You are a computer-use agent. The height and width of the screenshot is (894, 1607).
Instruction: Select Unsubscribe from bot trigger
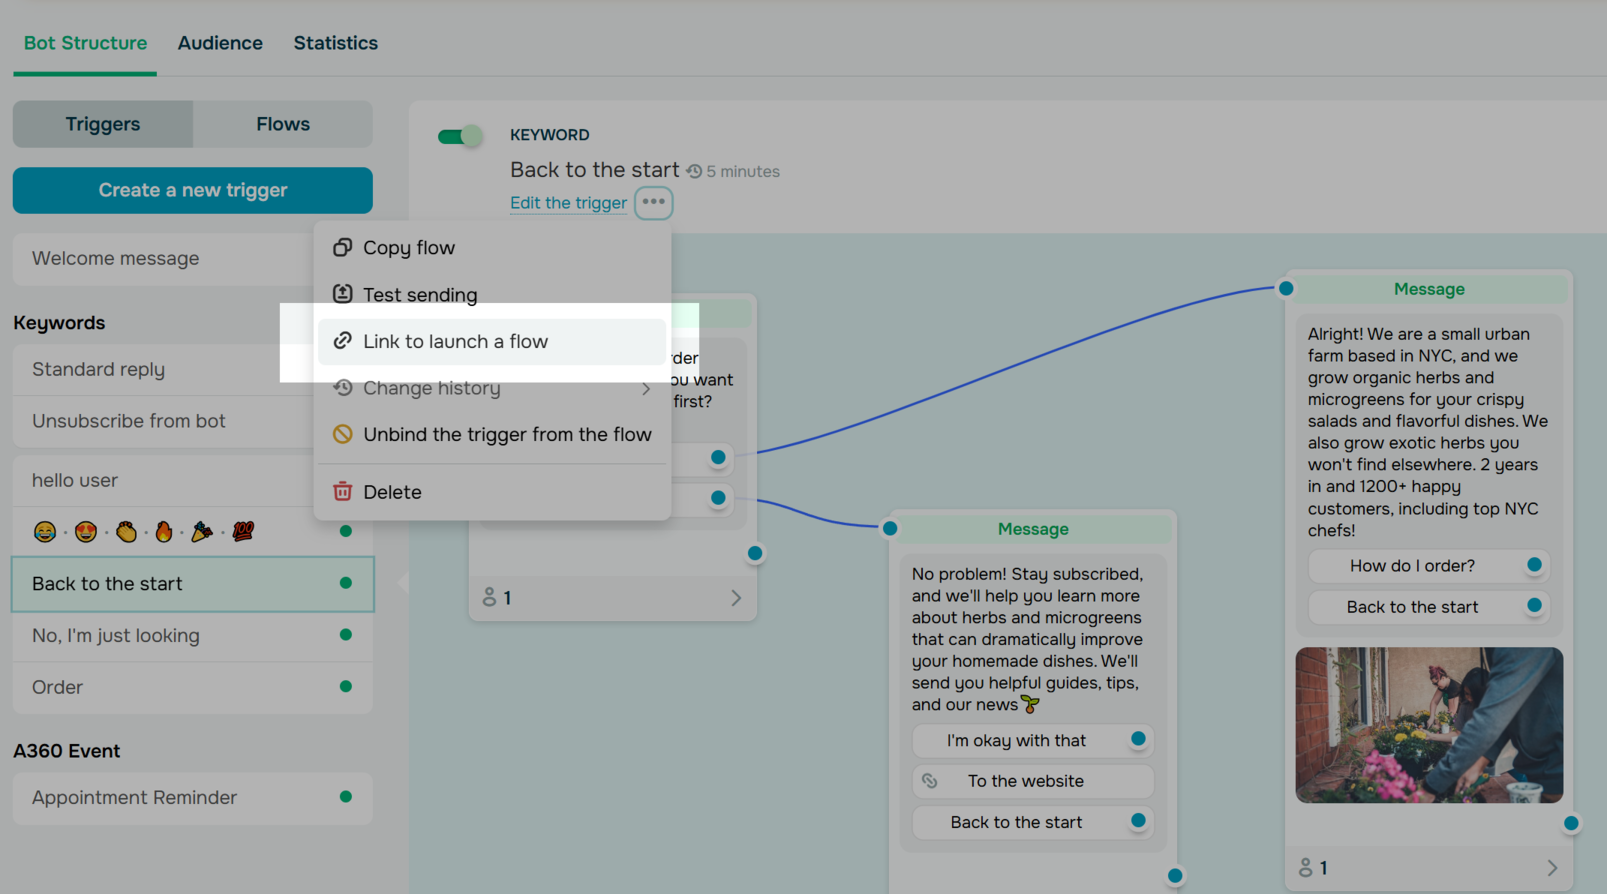[x=163, y=421]
